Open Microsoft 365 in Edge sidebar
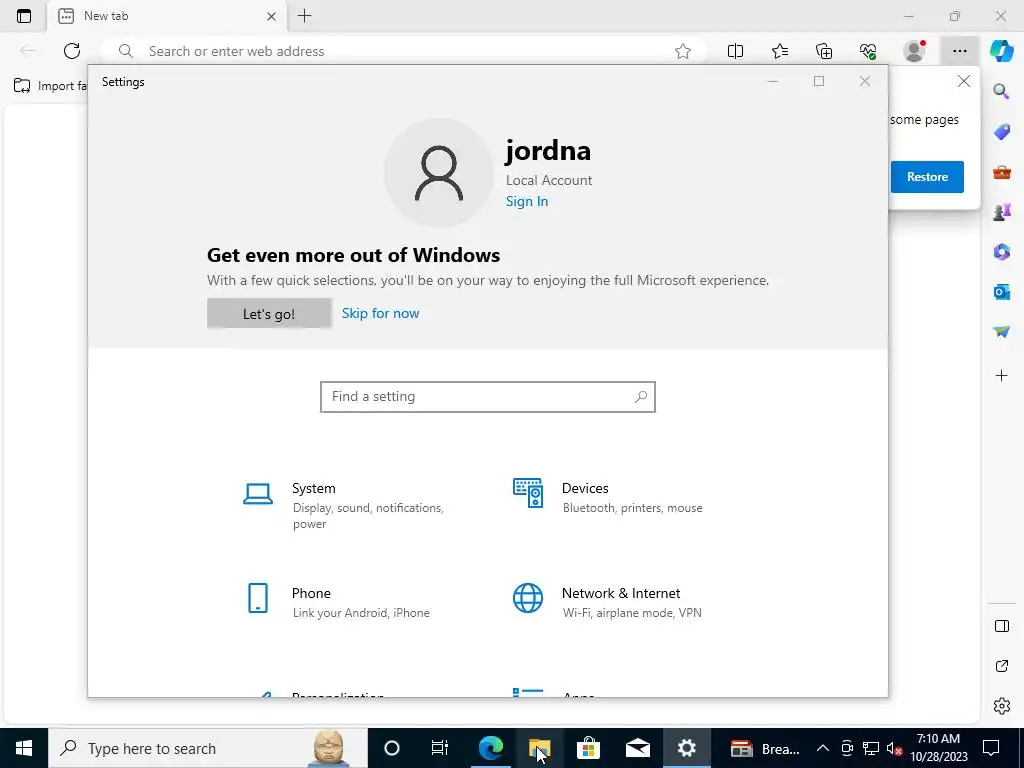 (1001, 252)
